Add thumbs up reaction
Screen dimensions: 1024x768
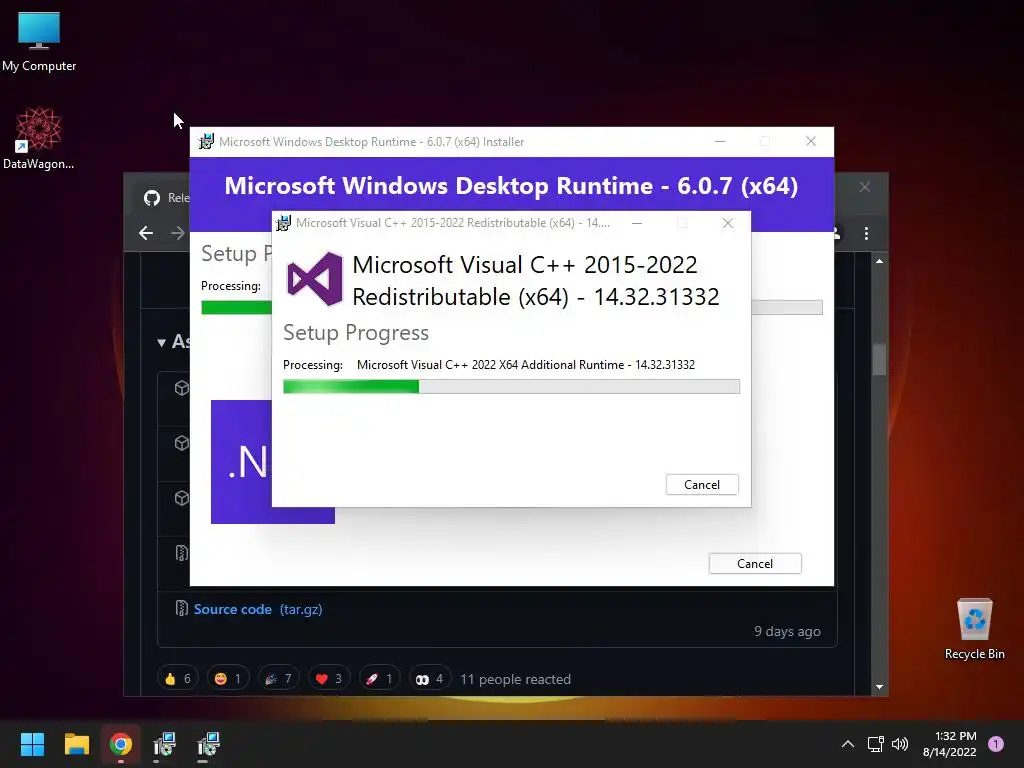[178, 679]
